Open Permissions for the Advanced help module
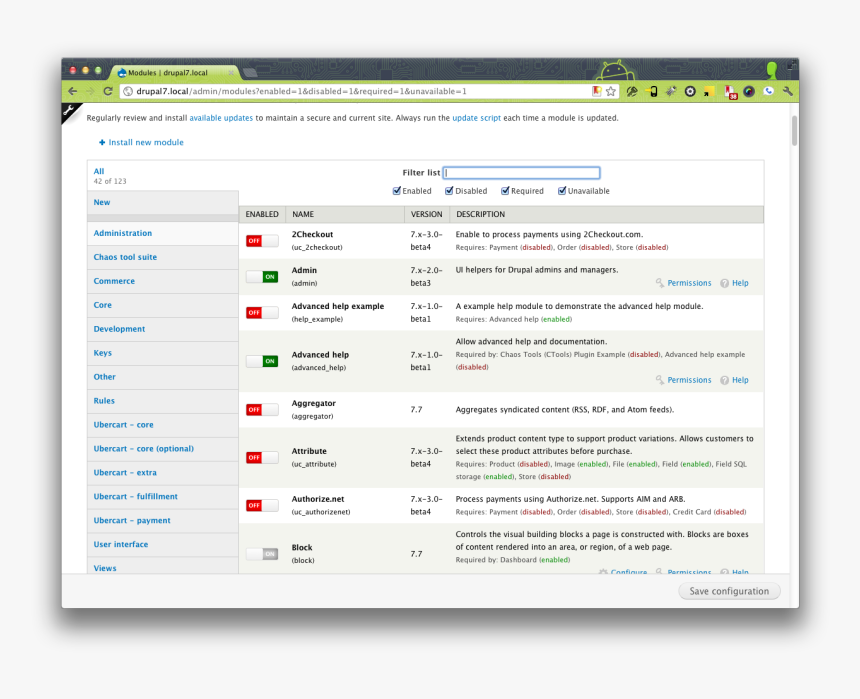Viewport: 860px width, 699px height. point(683,380)
